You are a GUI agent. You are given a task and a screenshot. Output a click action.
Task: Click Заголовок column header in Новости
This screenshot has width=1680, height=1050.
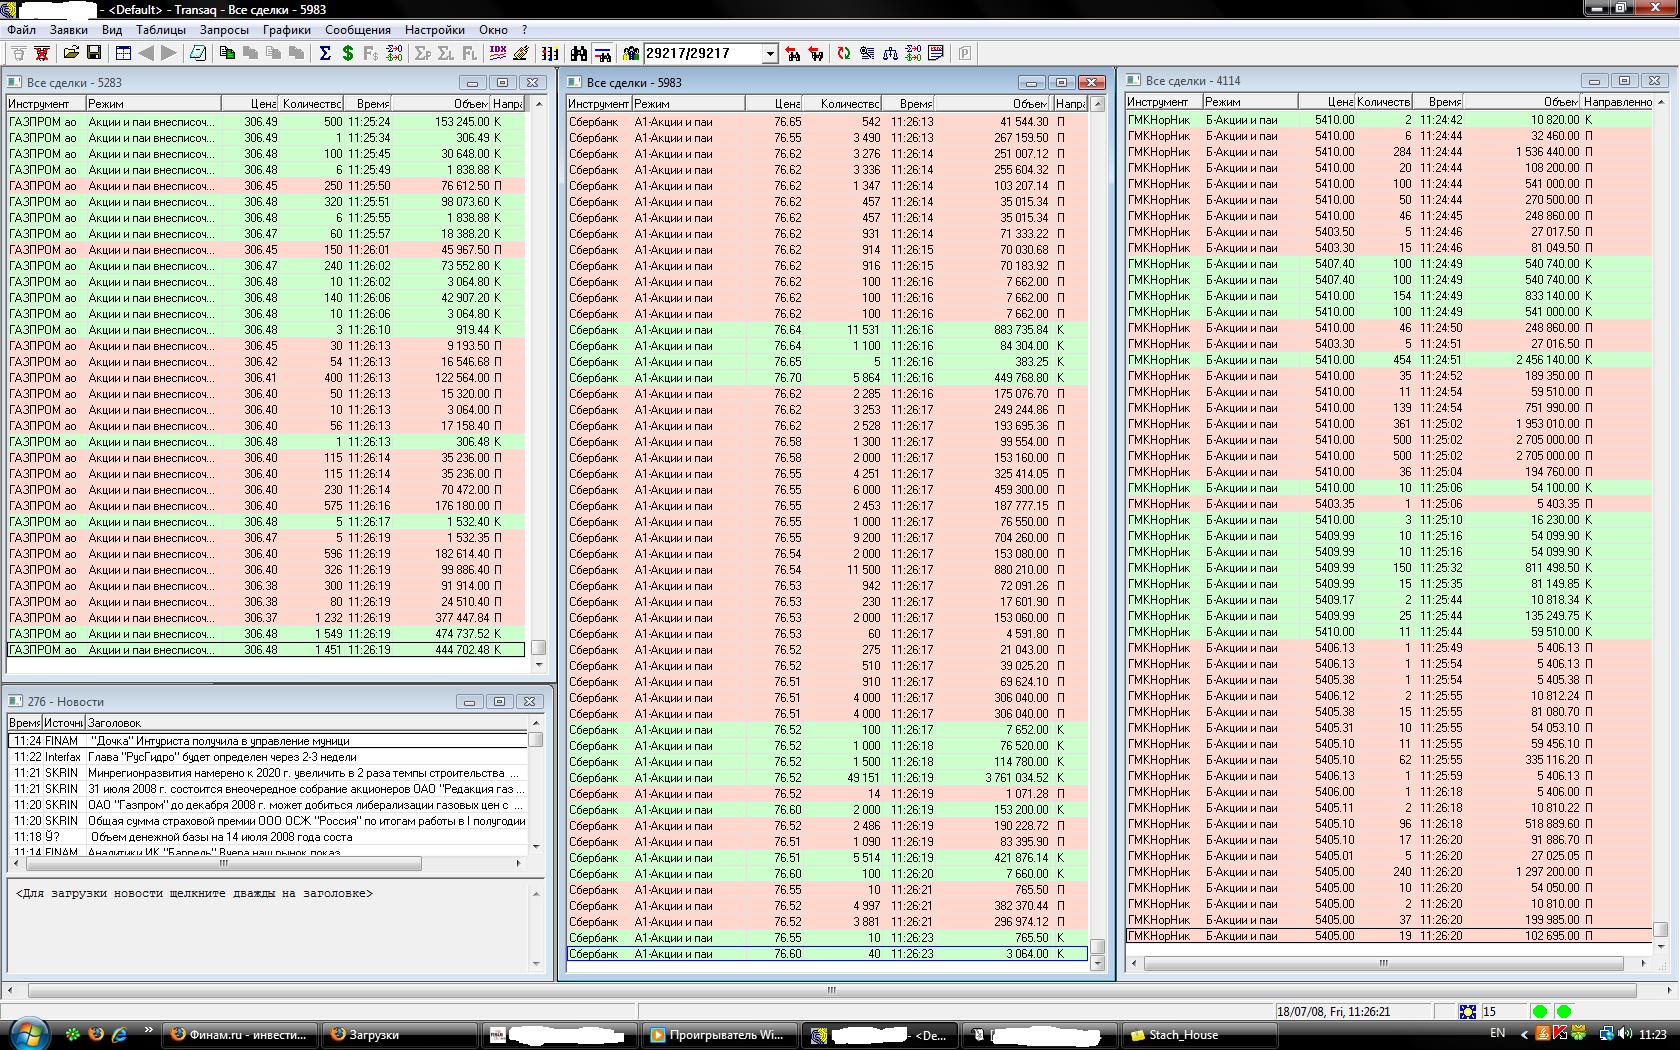[x=305, y=723]
